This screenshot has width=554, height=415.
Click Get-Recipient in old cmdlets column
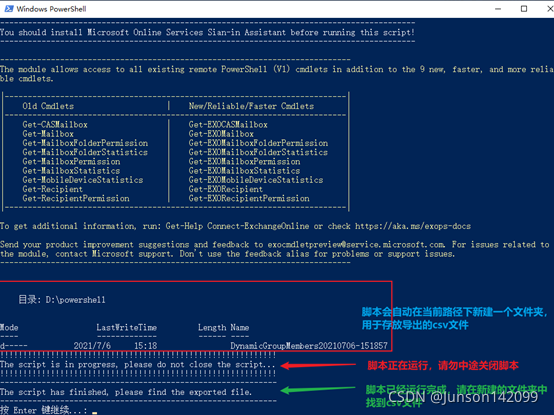point(53,189)
